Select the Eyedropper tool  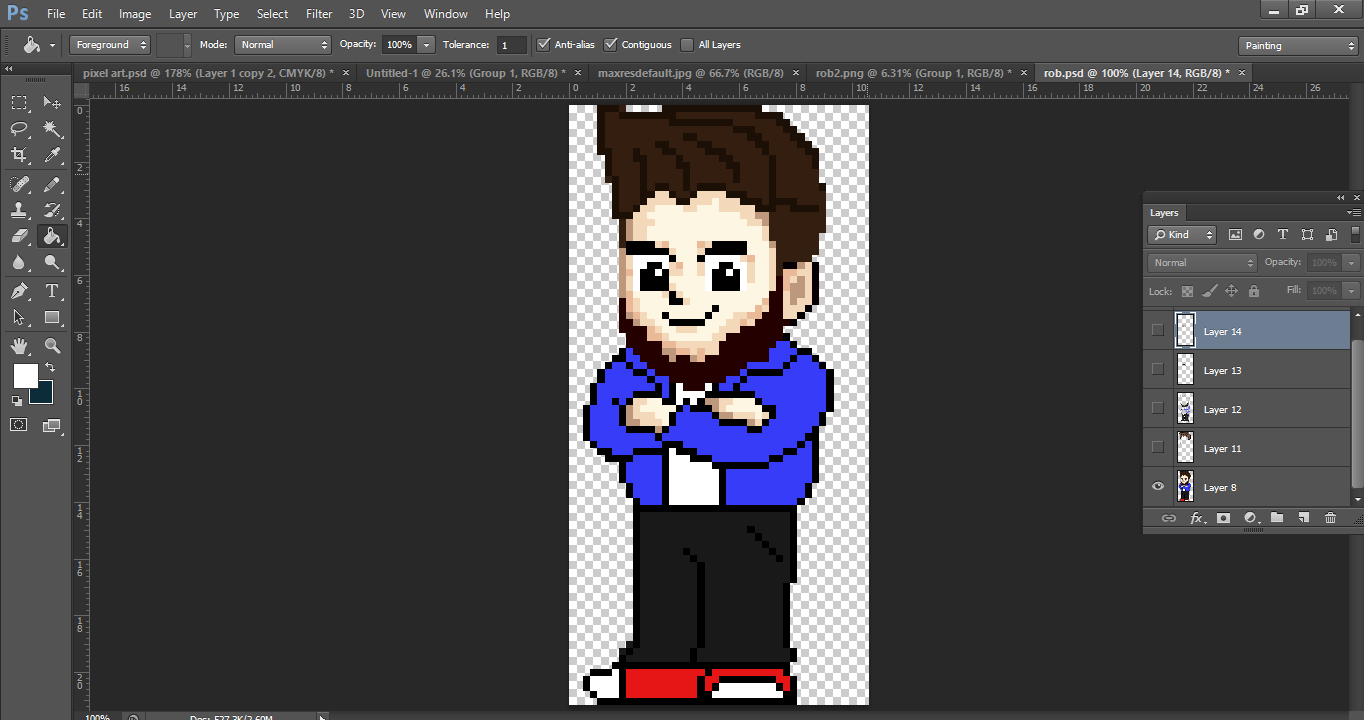click(52, 155)
